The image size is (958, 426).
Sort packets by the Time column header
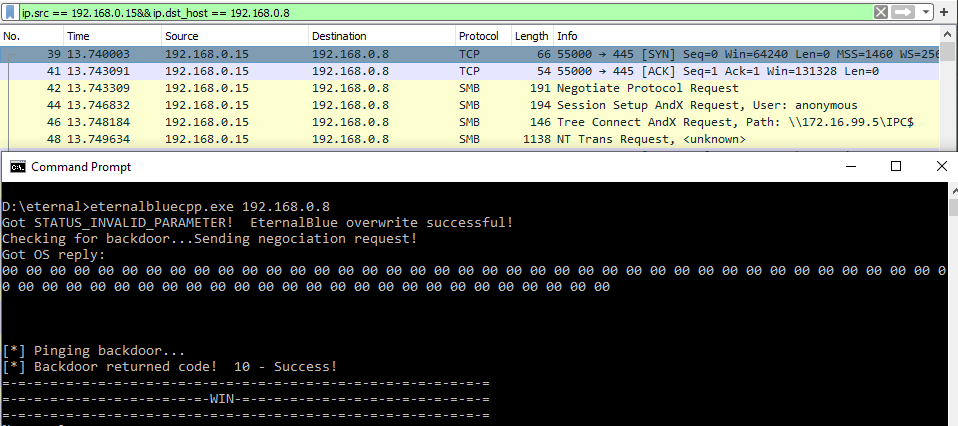pos(112,36)
